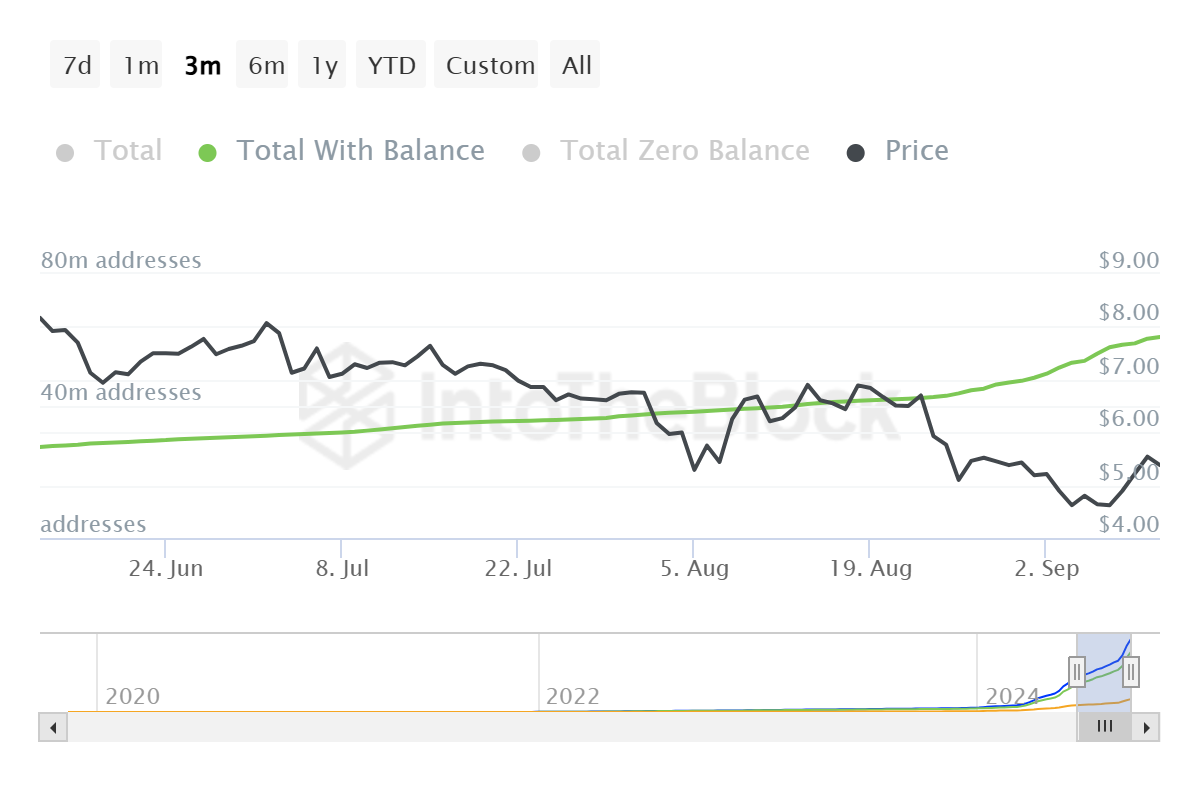Show the 1y time range
1200x800 pixels.
[x=324, y=66]
